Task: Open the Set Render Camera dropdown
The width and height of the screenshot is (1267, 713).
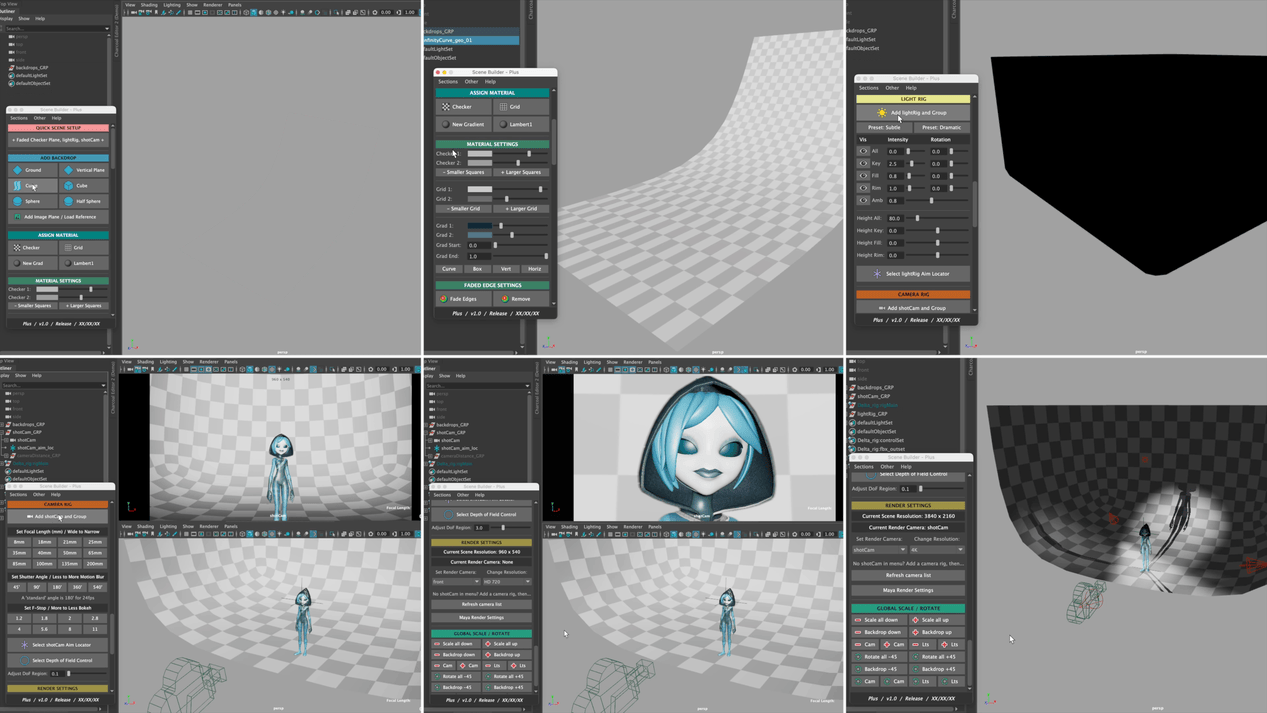Action: coord(880,549)
